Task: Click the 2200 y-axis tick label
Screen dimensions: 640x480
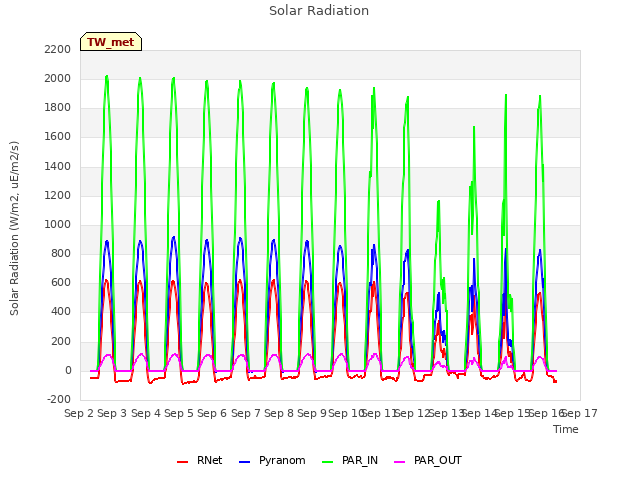Action: [x=58, y=49]
